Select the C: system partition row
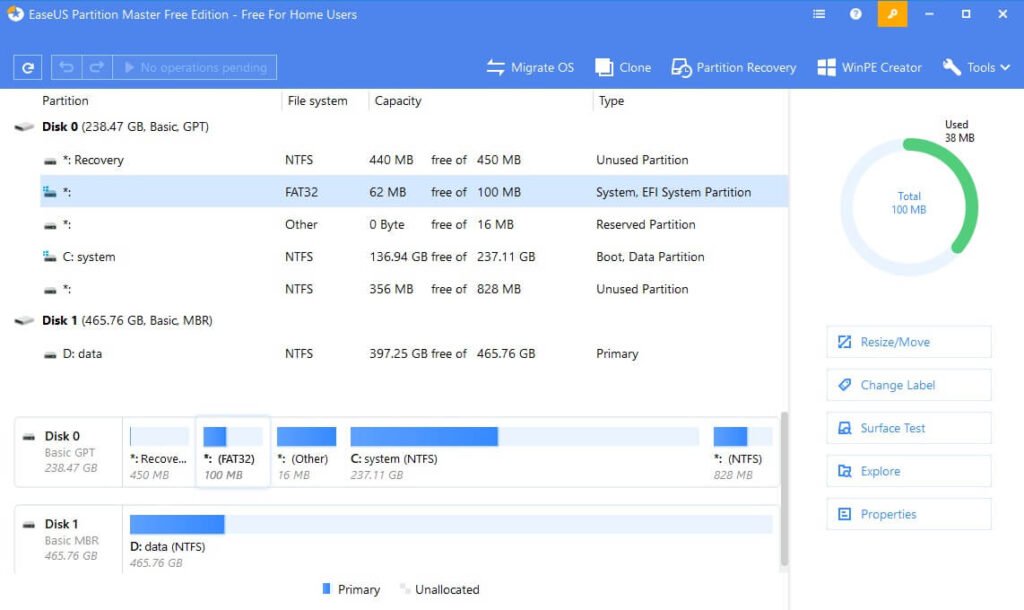This screenshot has height=610, width=1024. click(x=414, y=257)
